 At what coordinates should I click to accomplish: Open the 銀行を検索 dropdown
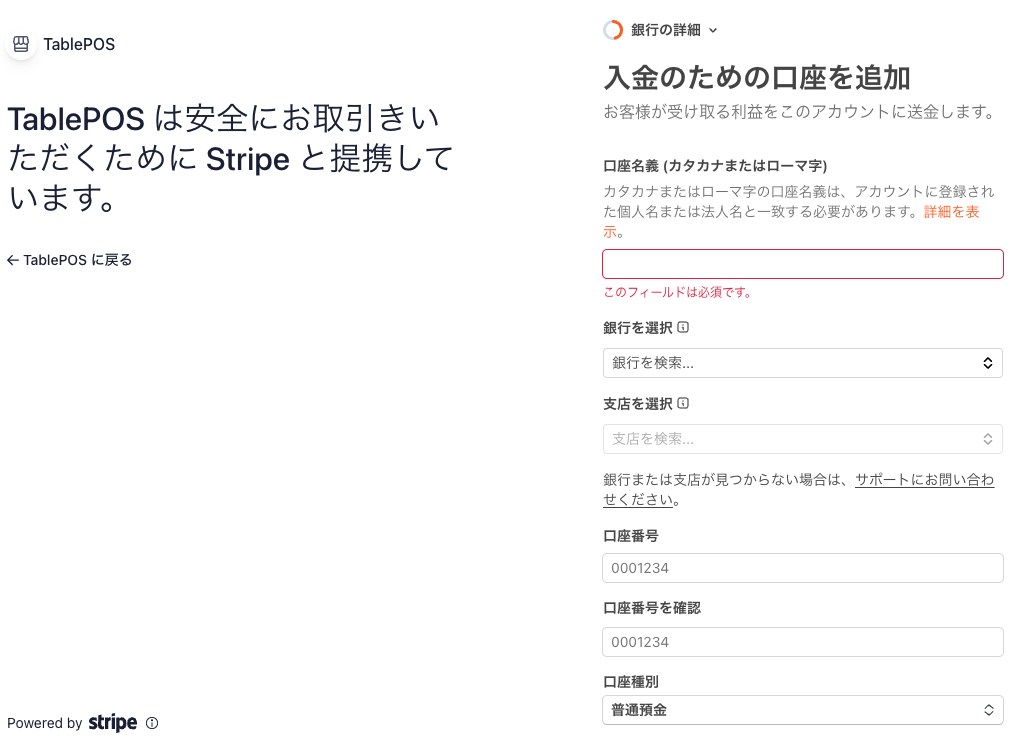[803, 363]
